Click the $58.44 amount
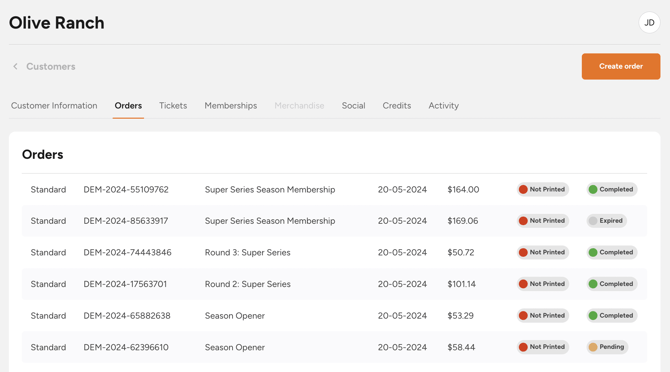 [461, 347]
